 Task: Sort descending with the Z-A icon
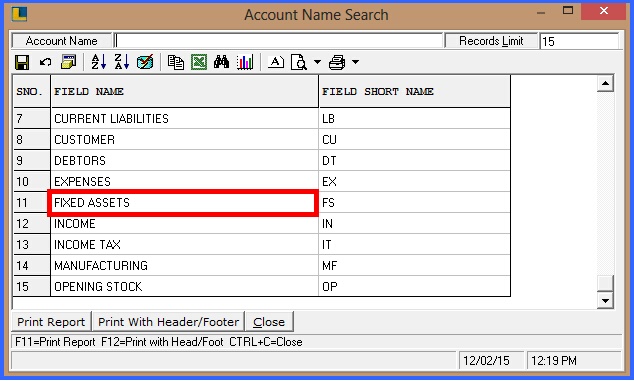(x=122, y=62)
